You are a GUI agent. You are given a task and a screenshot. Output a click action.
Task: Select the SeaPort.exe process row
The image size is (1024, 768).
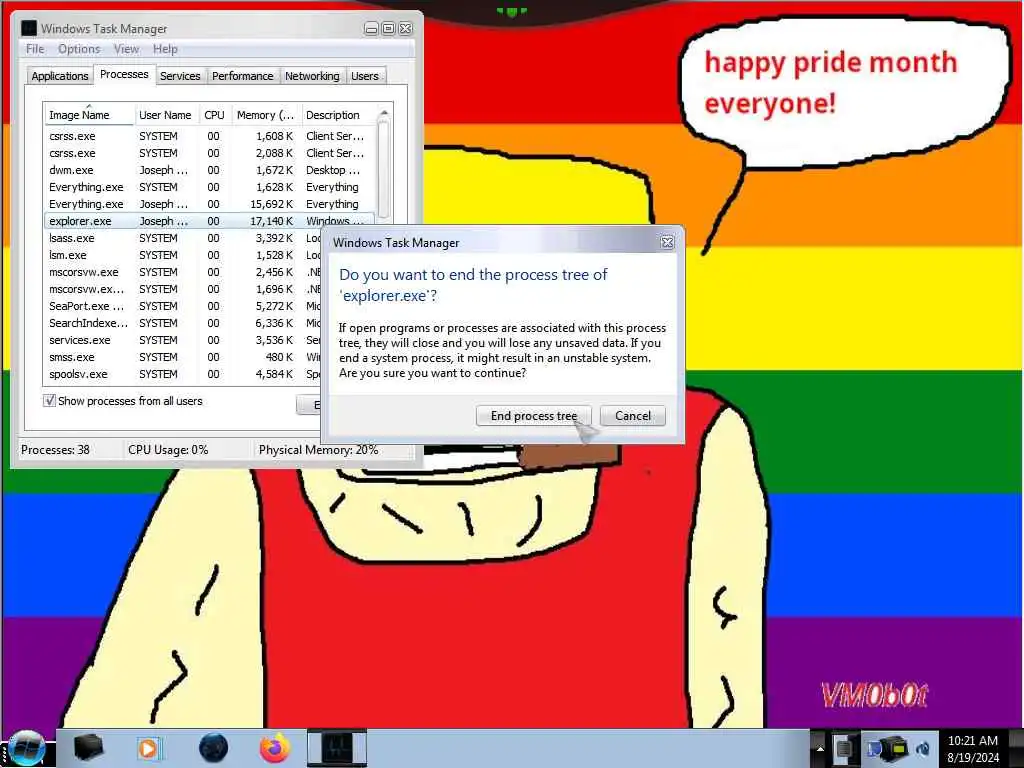coord(182,306)
